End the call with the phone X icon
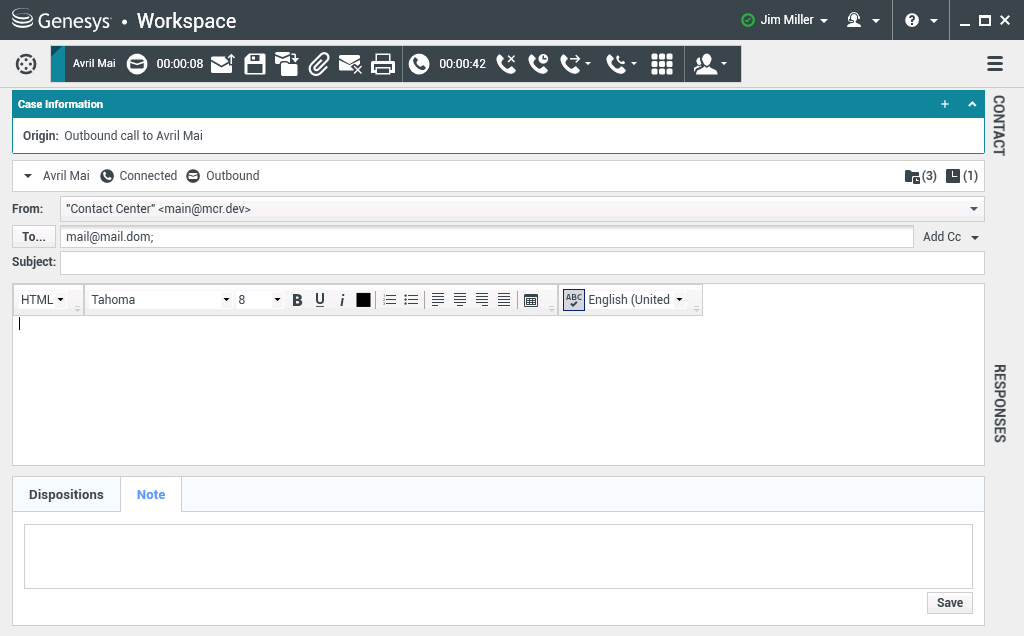This screenshot has width=1024, height=636. point(506,64)
